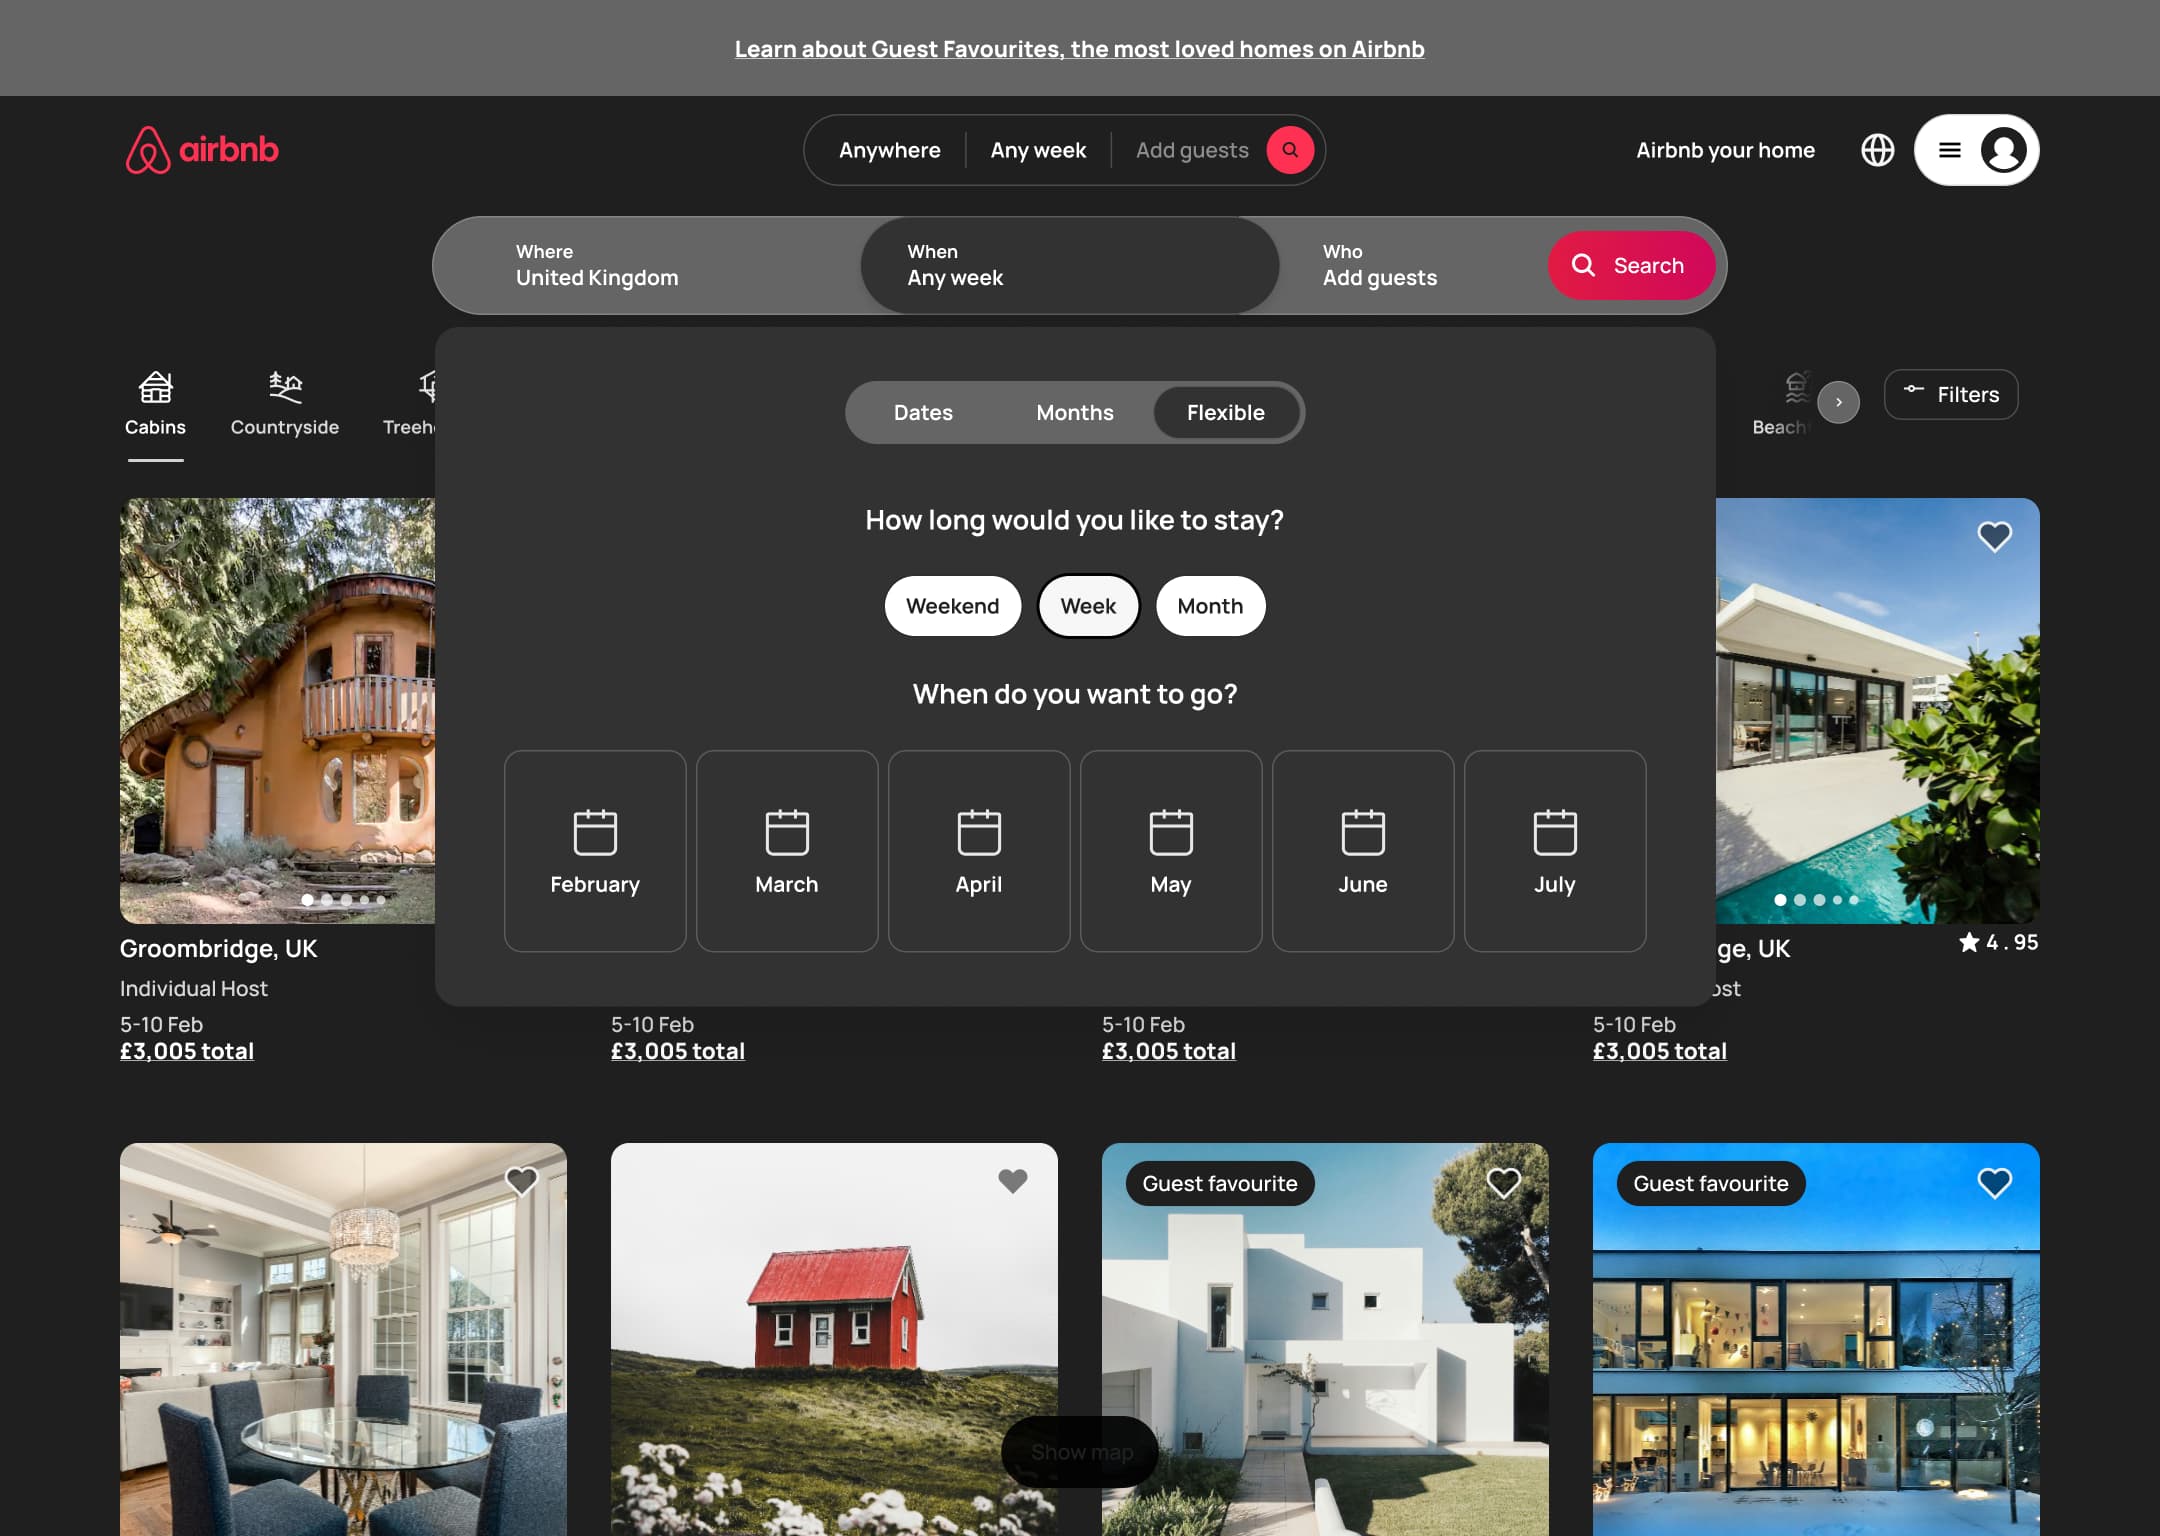Screen dimensions: 2160x1536
Task: Choose the April calendar card
Action: (979, 851)
